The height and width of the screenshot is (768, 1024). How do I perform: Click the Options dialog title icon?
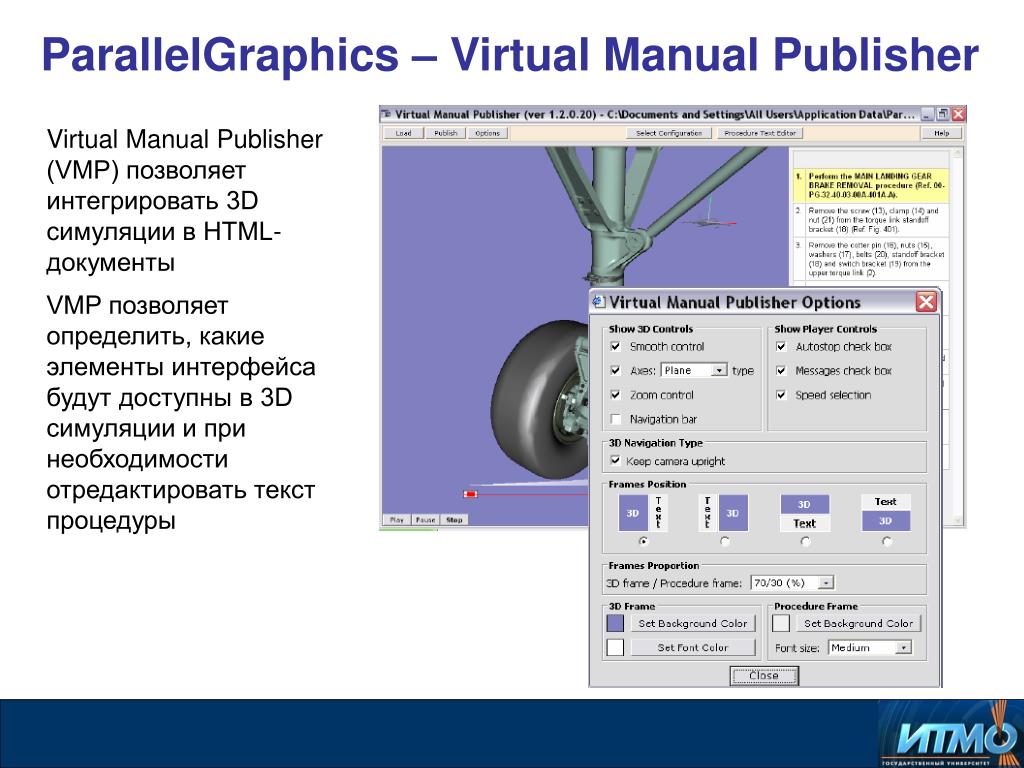(x=598, y=302)
